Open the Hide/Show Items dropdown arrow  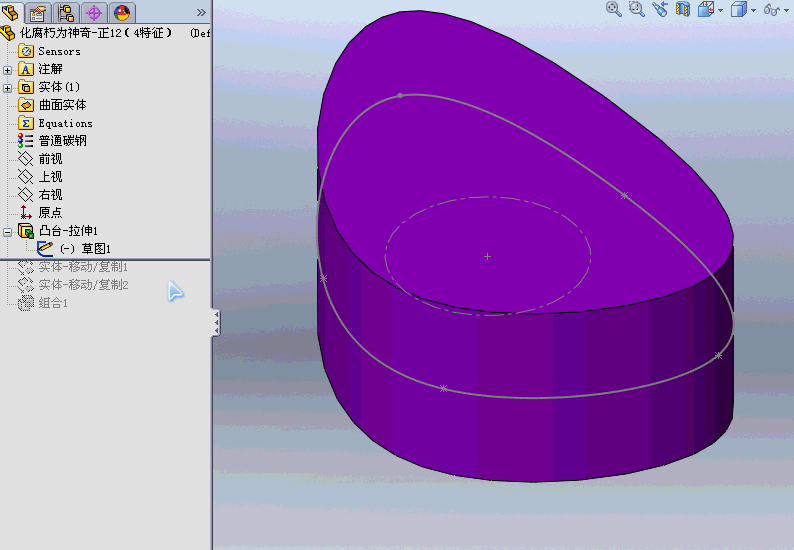pos(786,11)
